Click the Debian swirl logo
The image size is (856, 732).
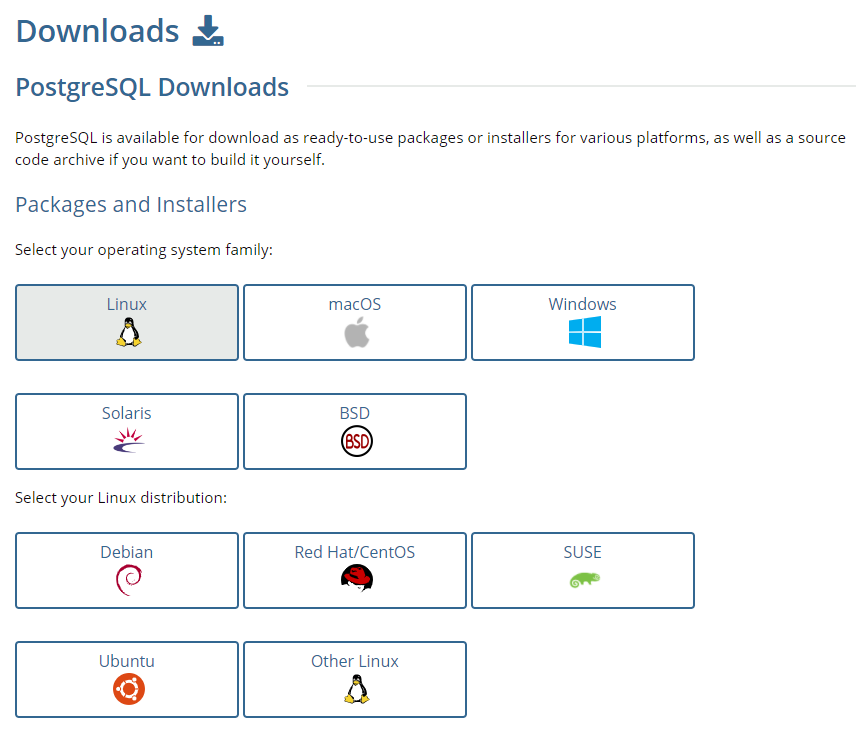(x=129, y=580)
